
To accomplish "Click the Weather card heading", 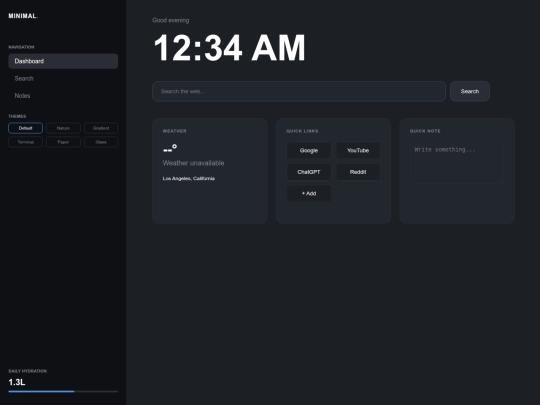I will coord(175,131).
